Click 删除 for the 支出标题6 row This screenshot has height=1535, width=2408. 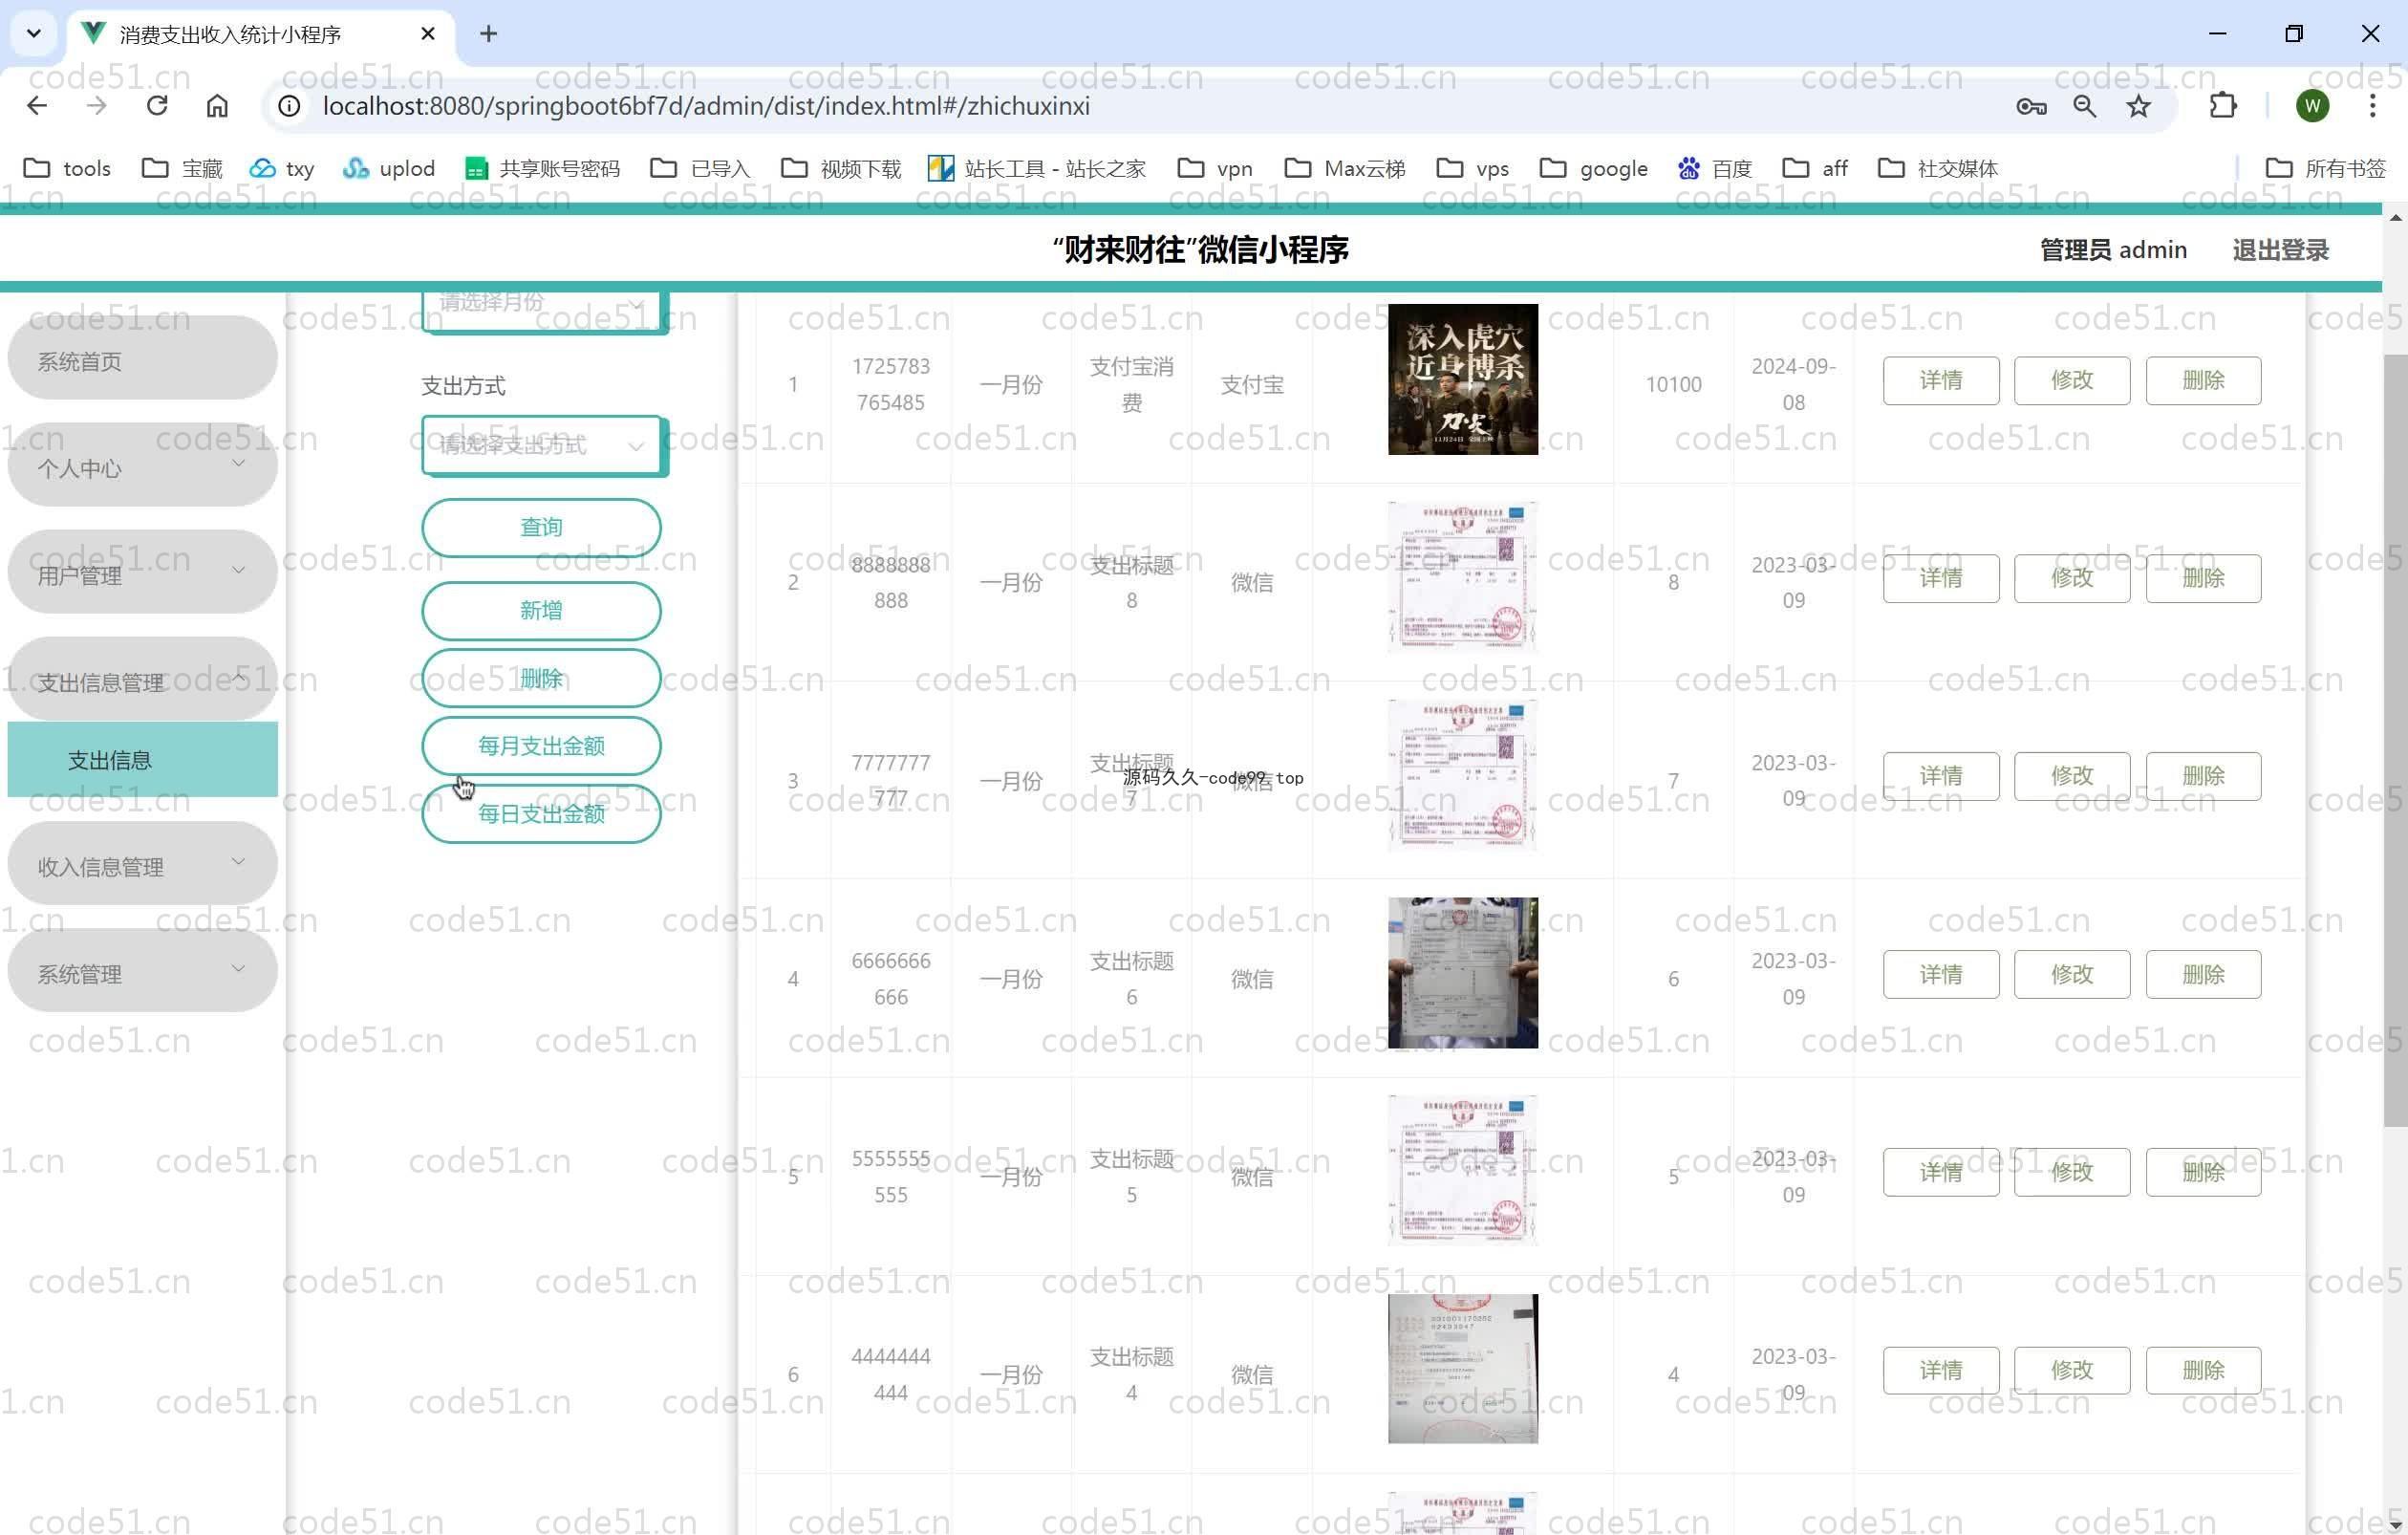tap(2203, 974)
